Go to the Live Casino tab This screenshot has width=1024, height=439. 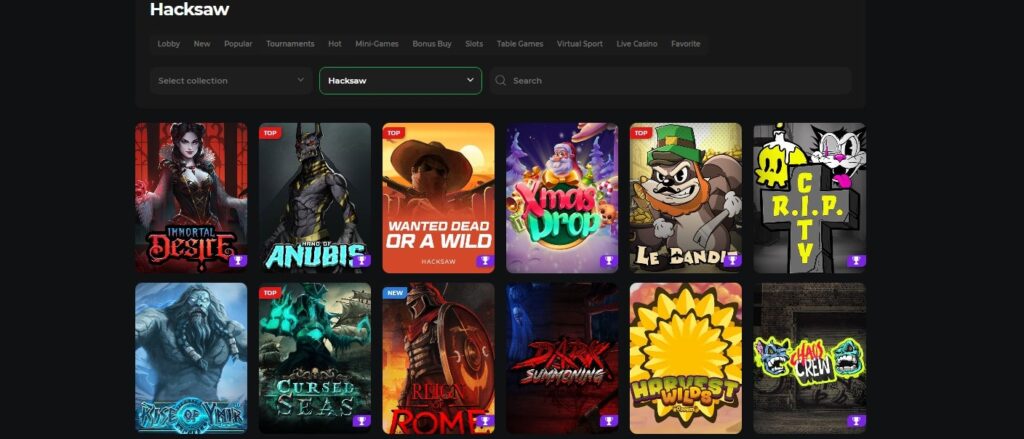coord(637,44)
